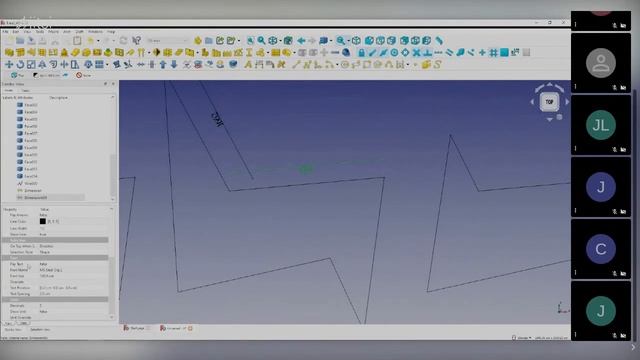Click the Open file folder icon

coord(20,40)
